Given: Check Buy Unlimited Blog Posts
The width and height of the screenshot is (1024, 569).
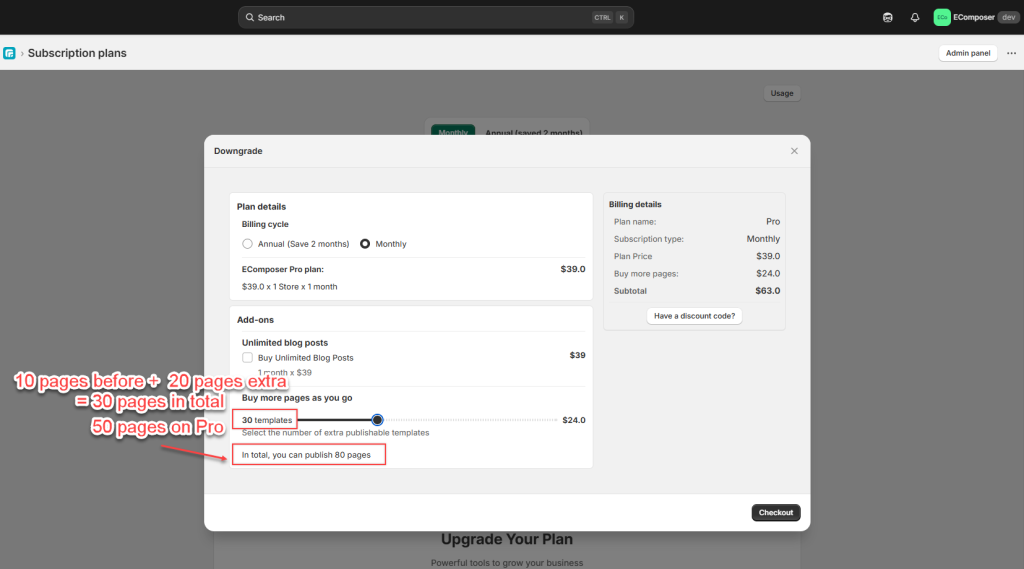Looking at the screenshot, I should pos(248,357).
